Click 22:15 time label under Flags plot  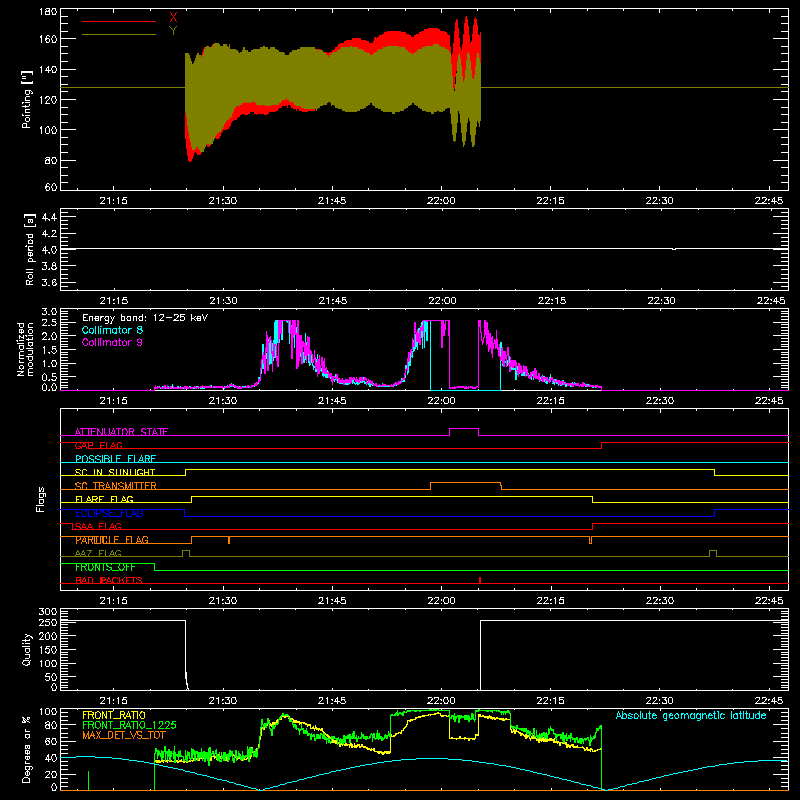pyautogui.click(x=551, y=601)
